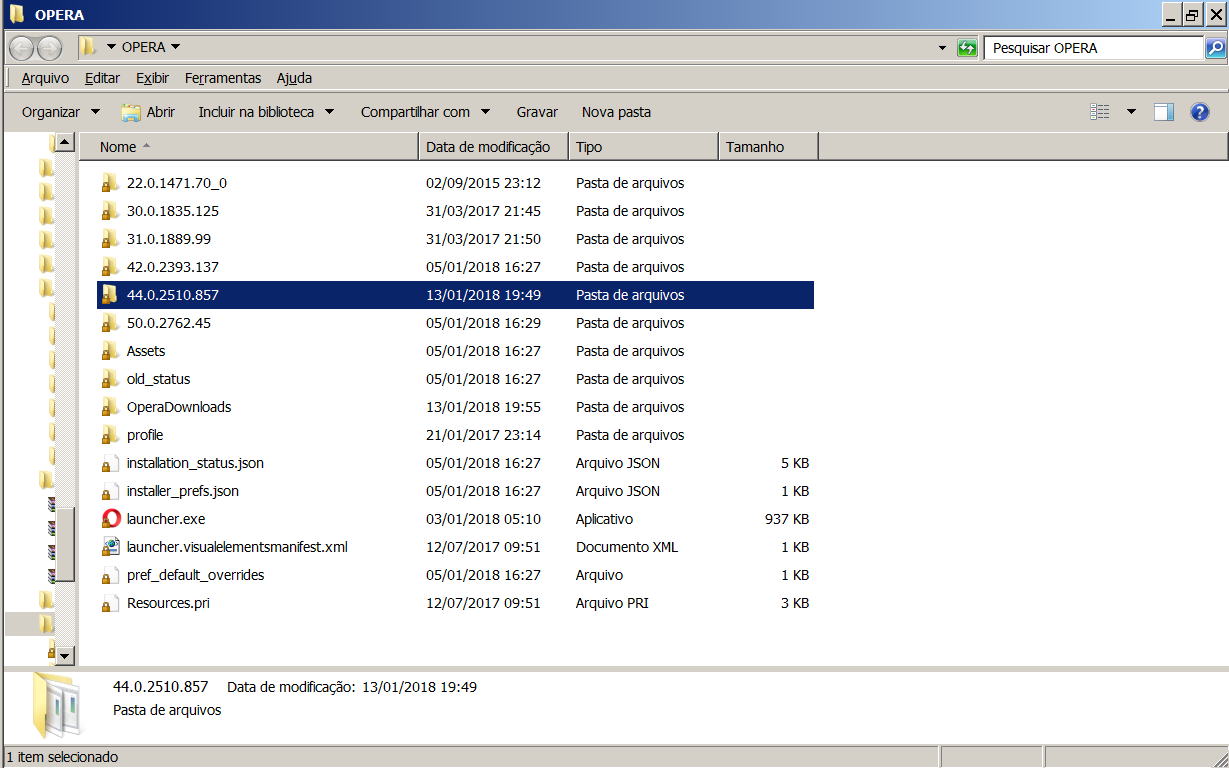Click the sidebar scroll down arrow
This screenshot has width=1229, height=768.
[x=65, y=656]
